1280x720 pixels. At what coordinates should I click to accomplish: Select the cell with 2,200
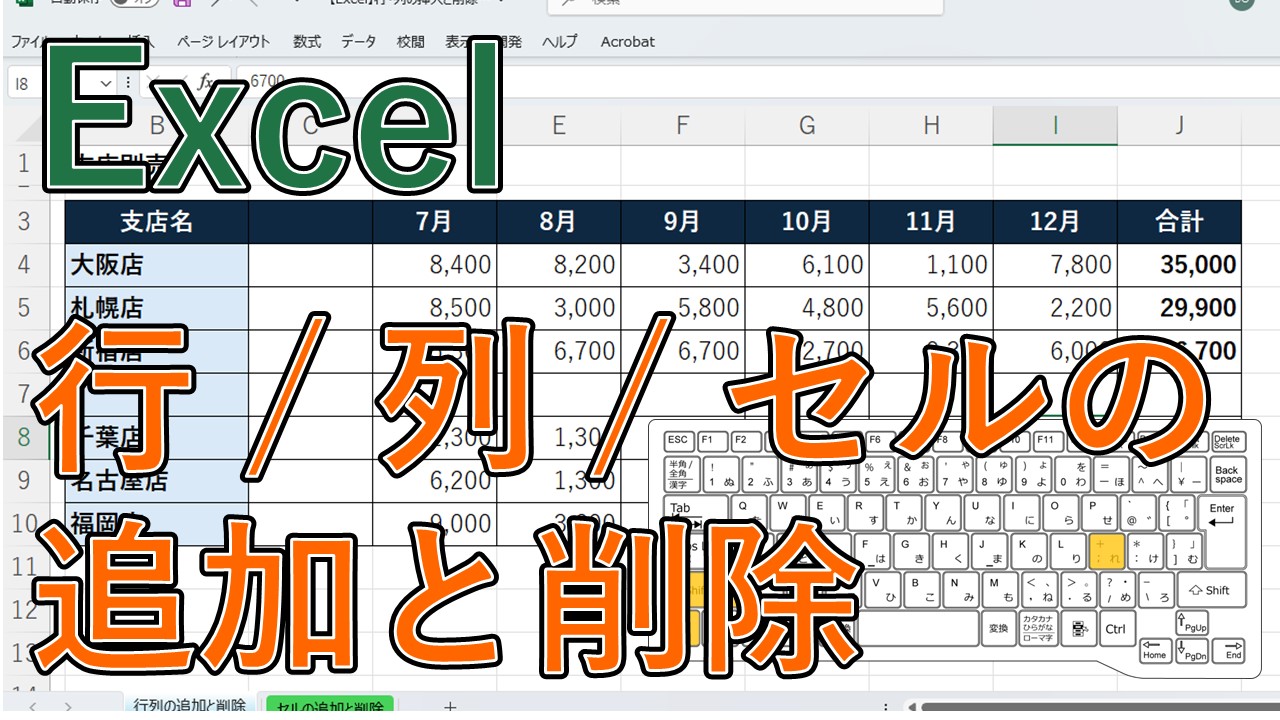pyautogui.click(x=1055, y=307)
